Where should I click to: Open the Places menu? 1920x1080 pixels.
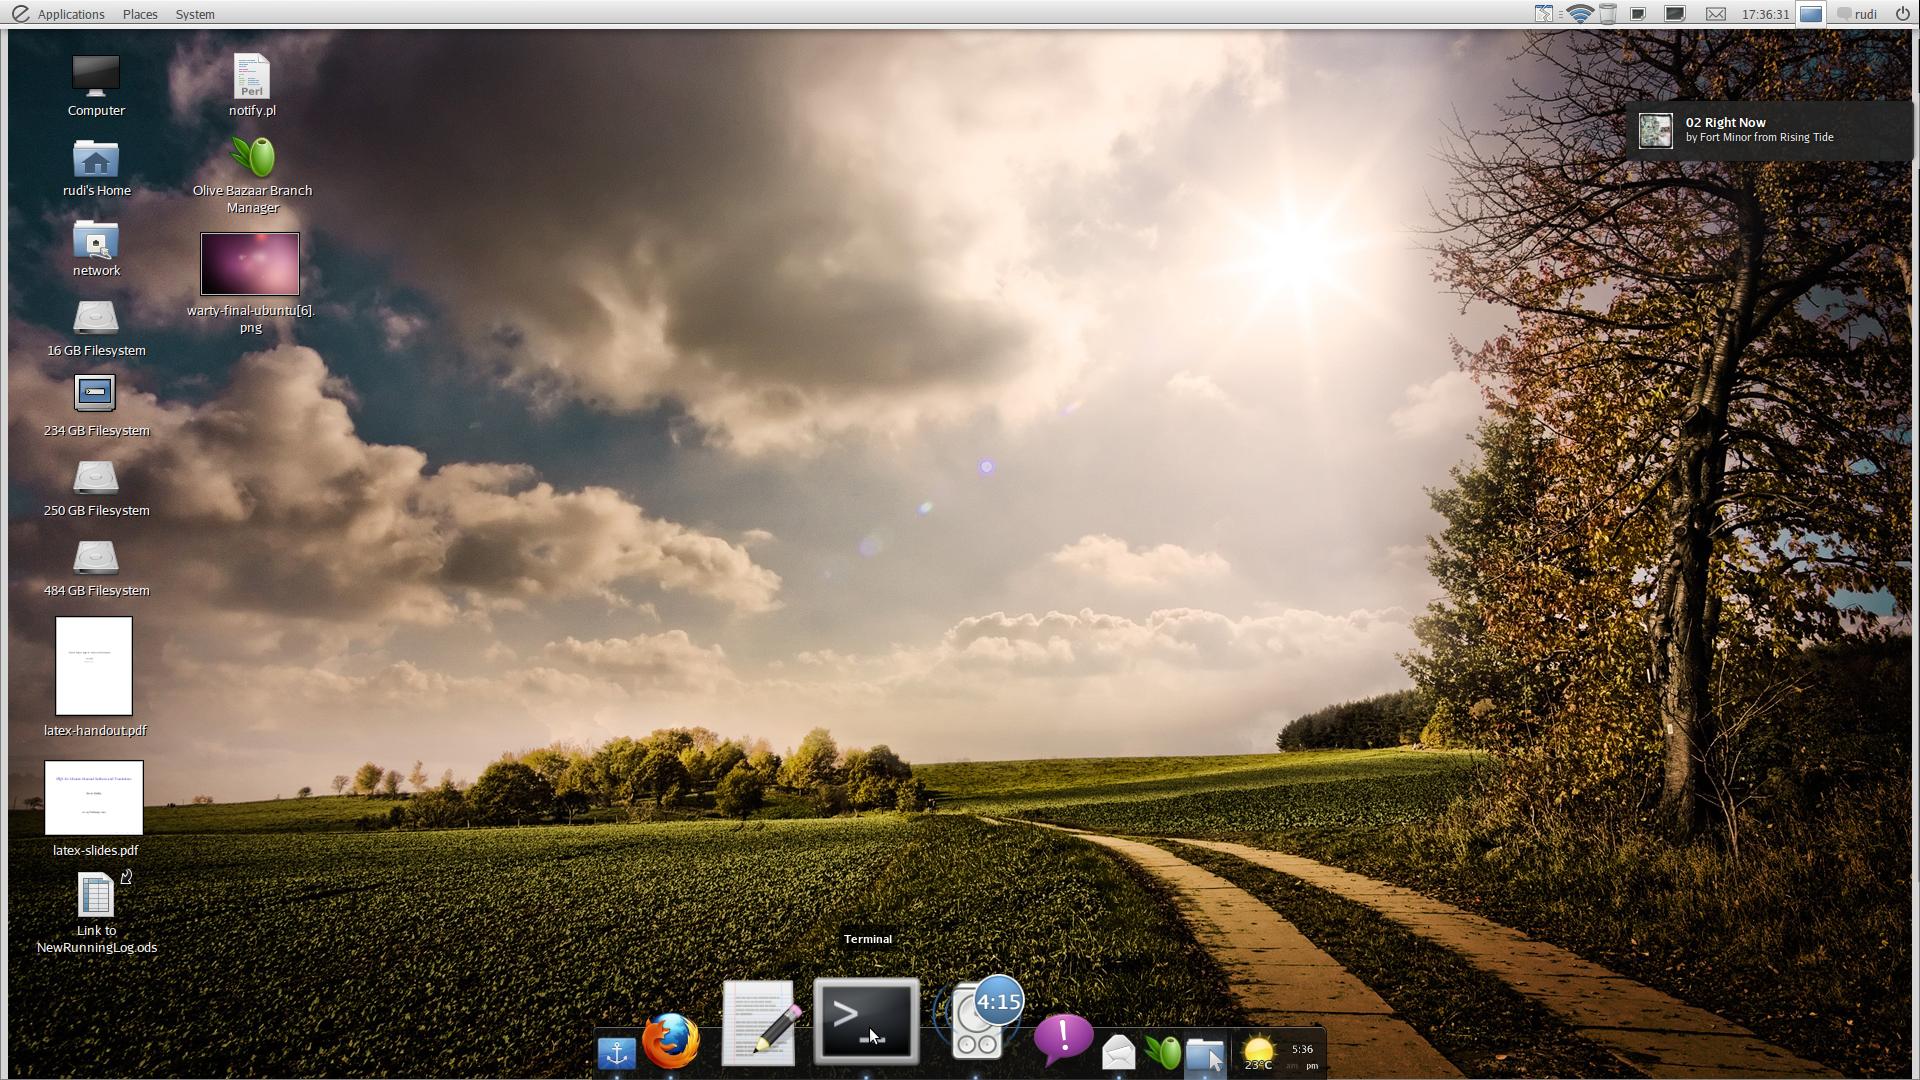[x=140, y=14]
